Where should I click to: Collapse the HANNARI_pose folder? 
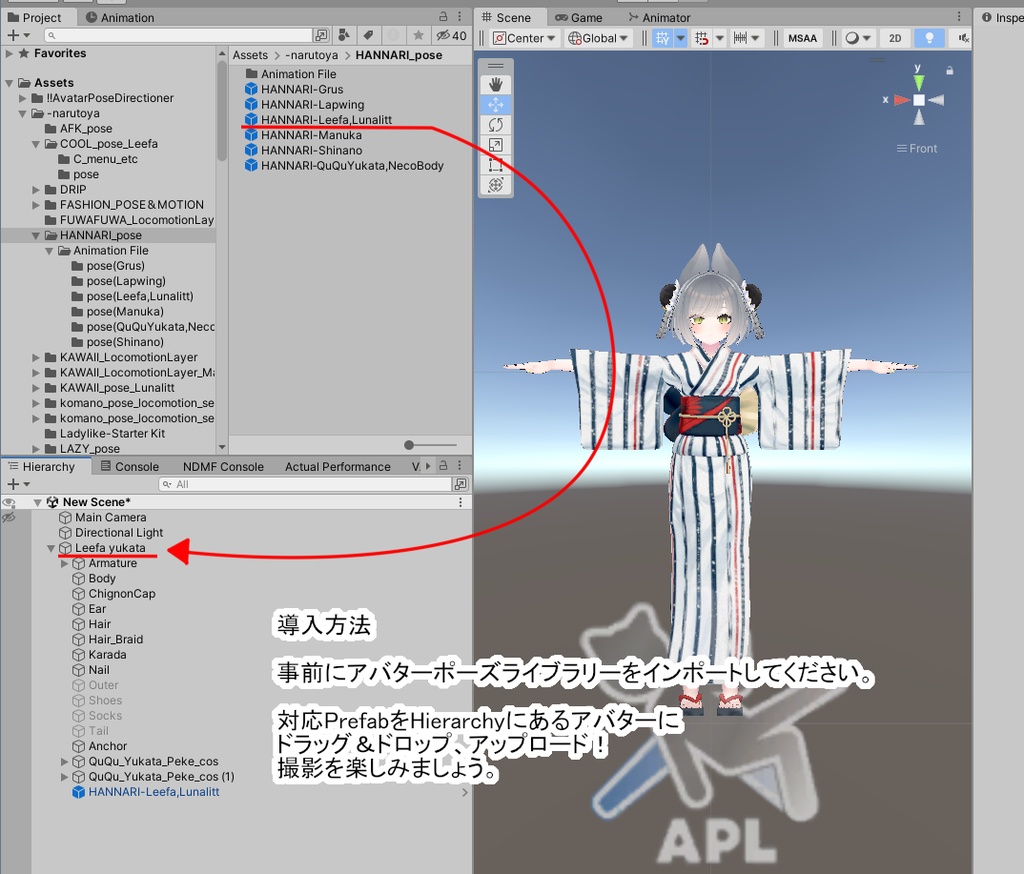click(x=36, y=235)
